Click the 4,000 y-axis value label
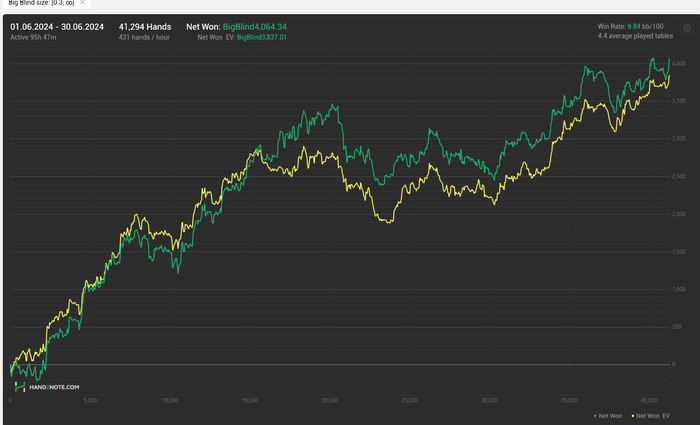 679,64
